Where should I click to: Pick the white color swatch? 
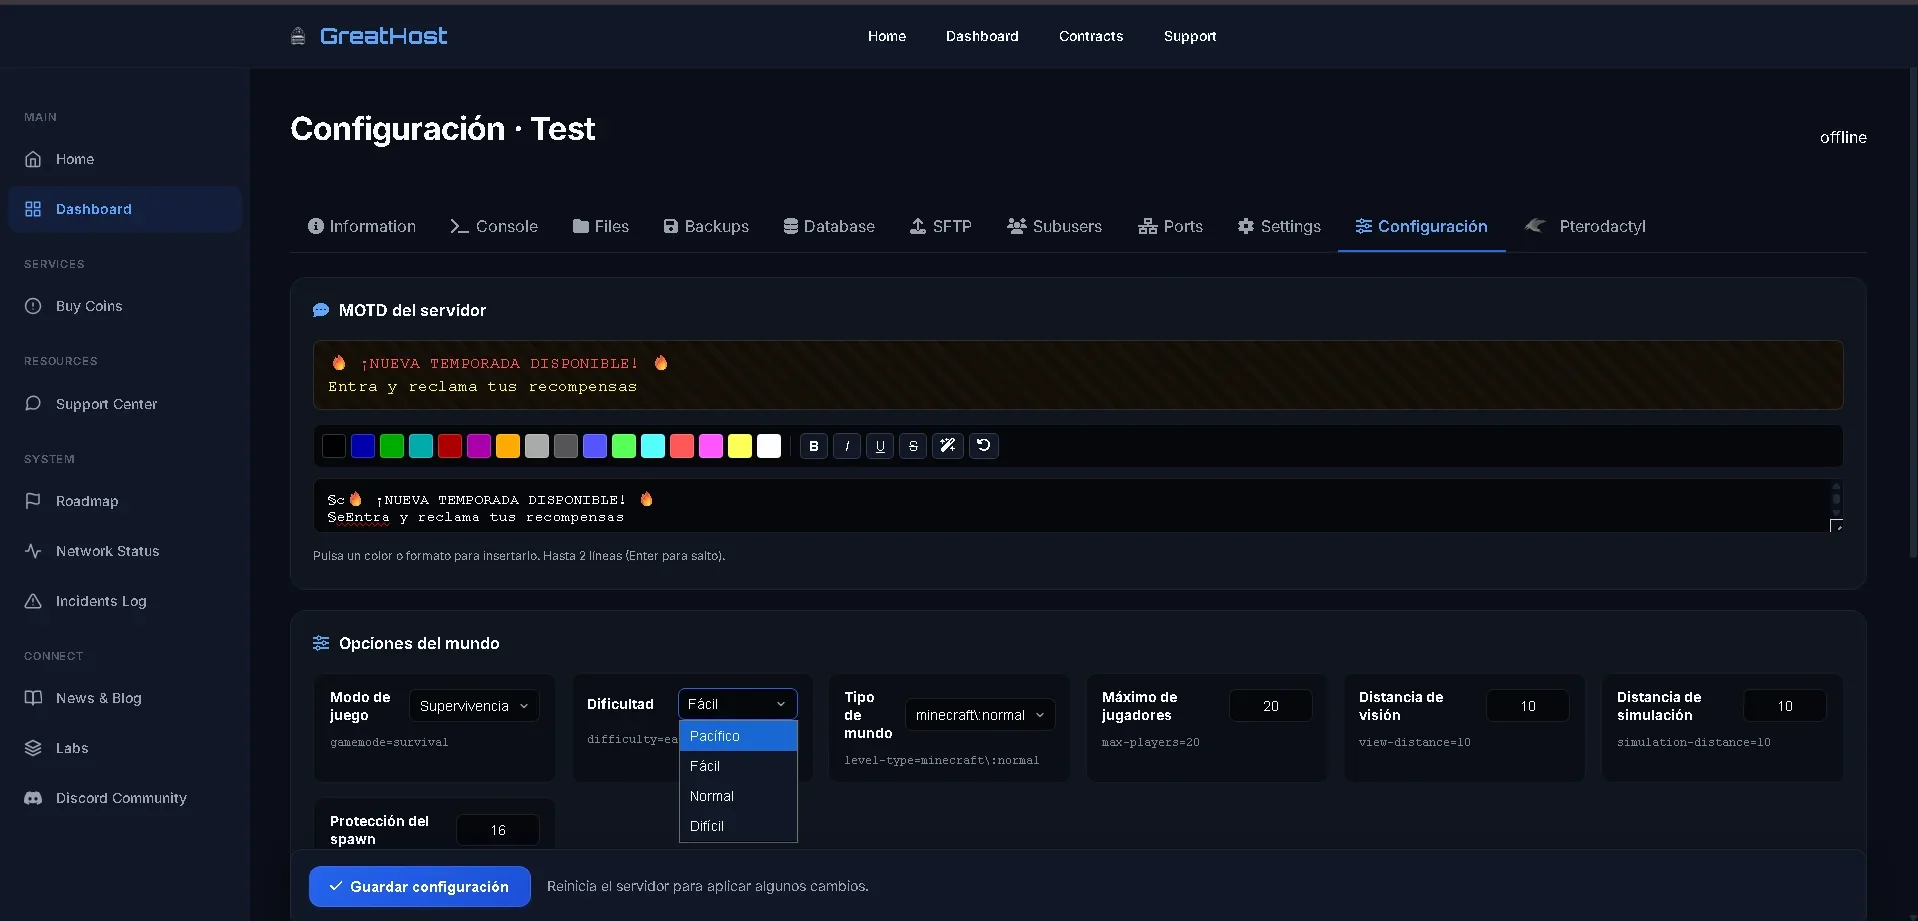(769, 446)
